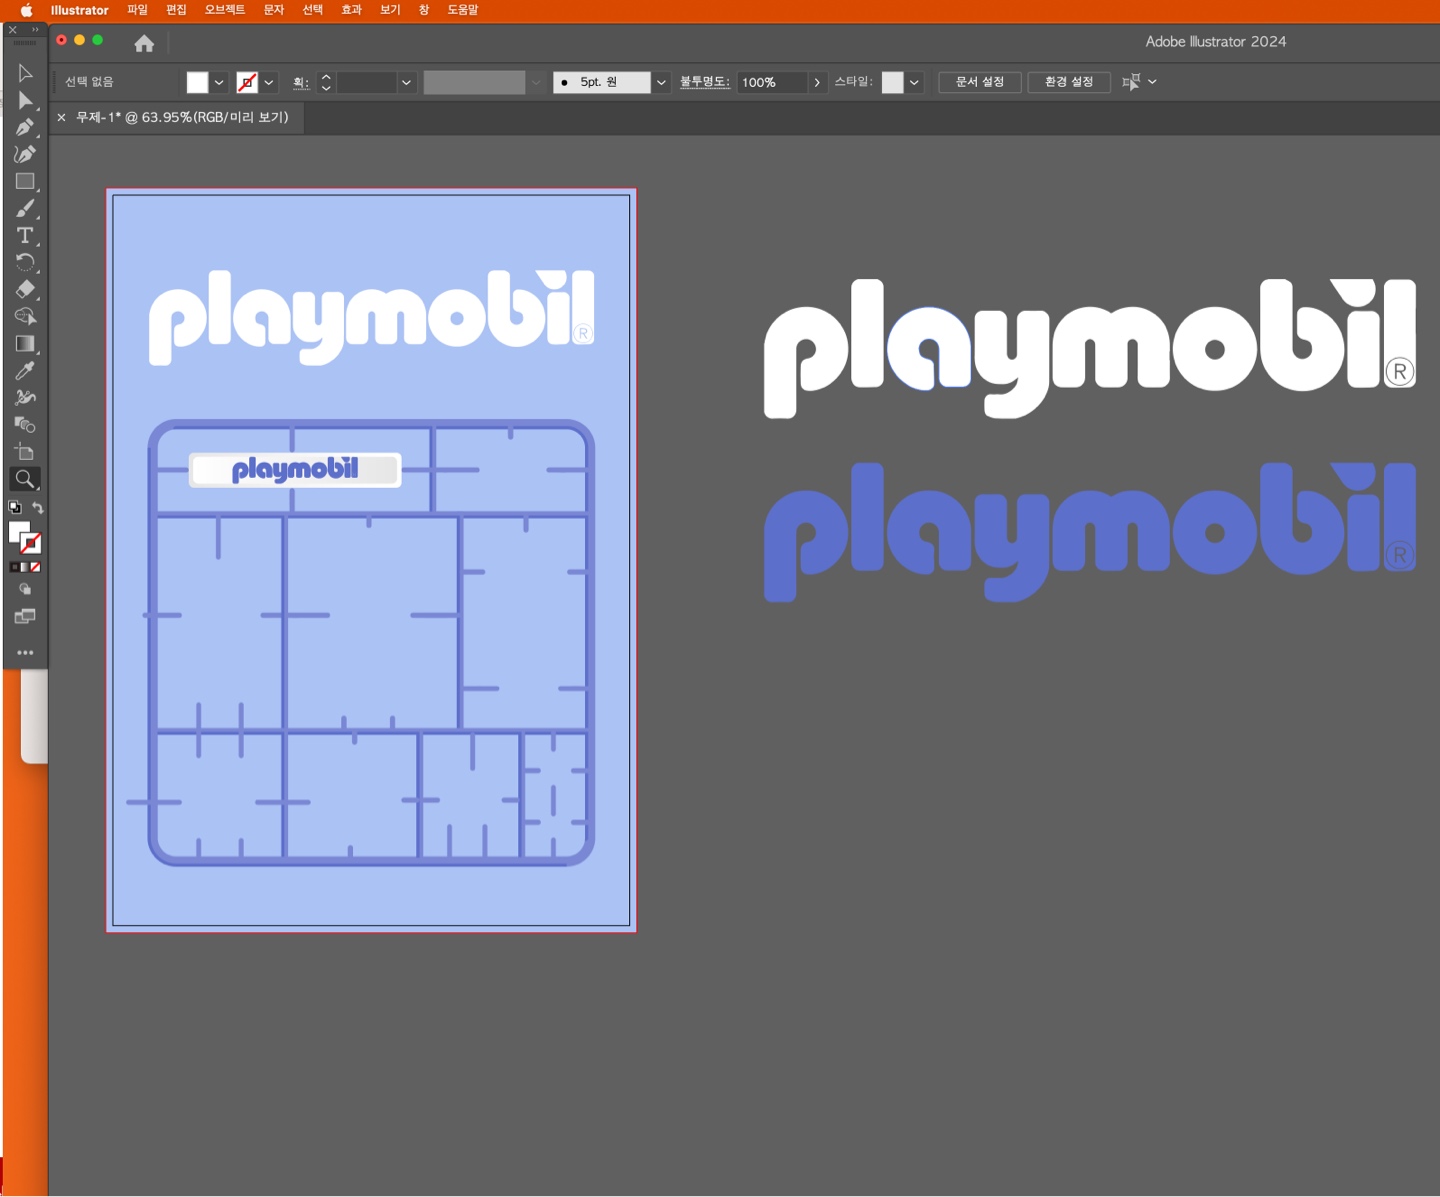The height and width of the screenshot is (1197, 1440).
Task: Select the Artboard tool
Action: [x=25, y=452]
